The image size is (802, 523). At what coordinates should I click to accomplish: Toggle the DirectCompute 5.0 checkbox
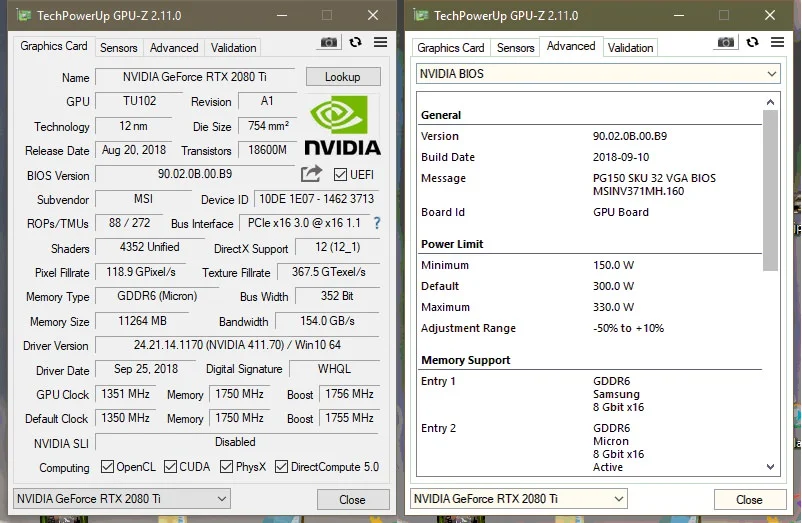(x=281, y=466)
